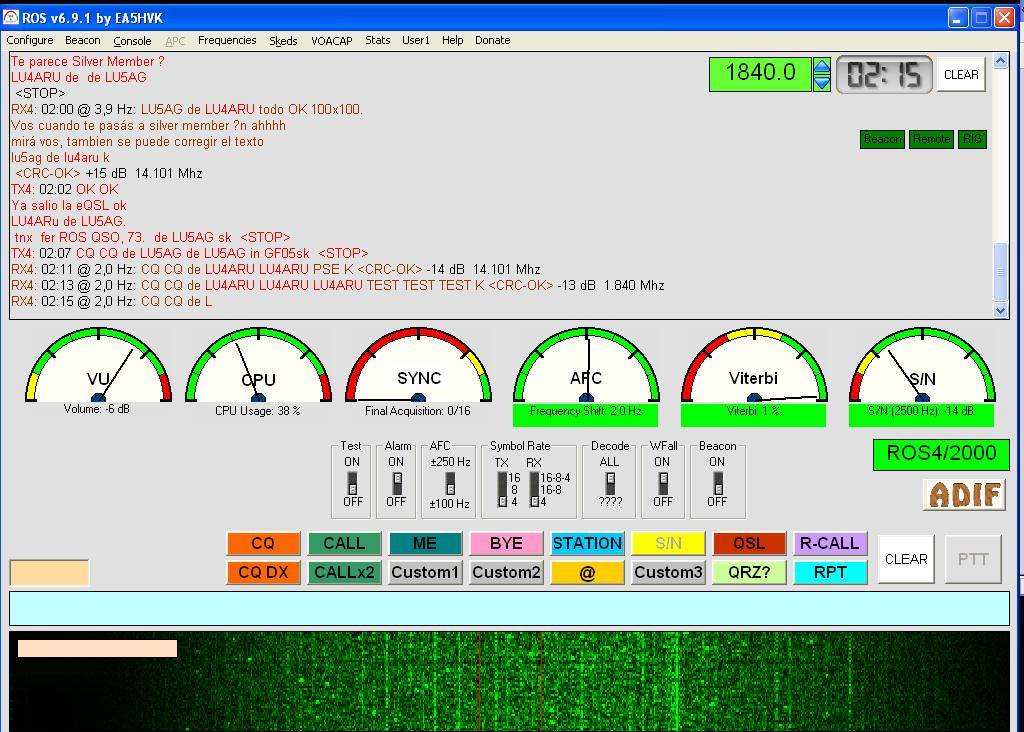The width and height of the screenshot is (1024, 732).
Task: Toggle the Decode ALL switch
Action: tap(610, 483)
